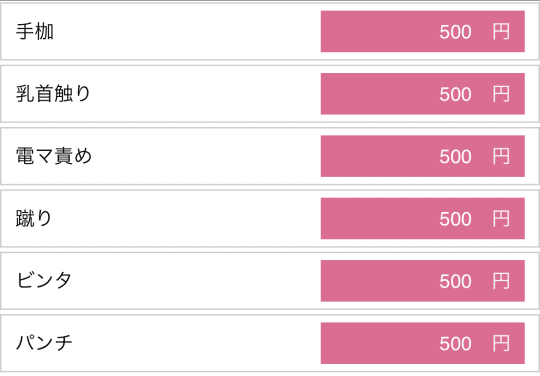The height and width of the screenshot is (376, 540).
Task: Select the pink price box for パンチ
Action: pos(423,343)
